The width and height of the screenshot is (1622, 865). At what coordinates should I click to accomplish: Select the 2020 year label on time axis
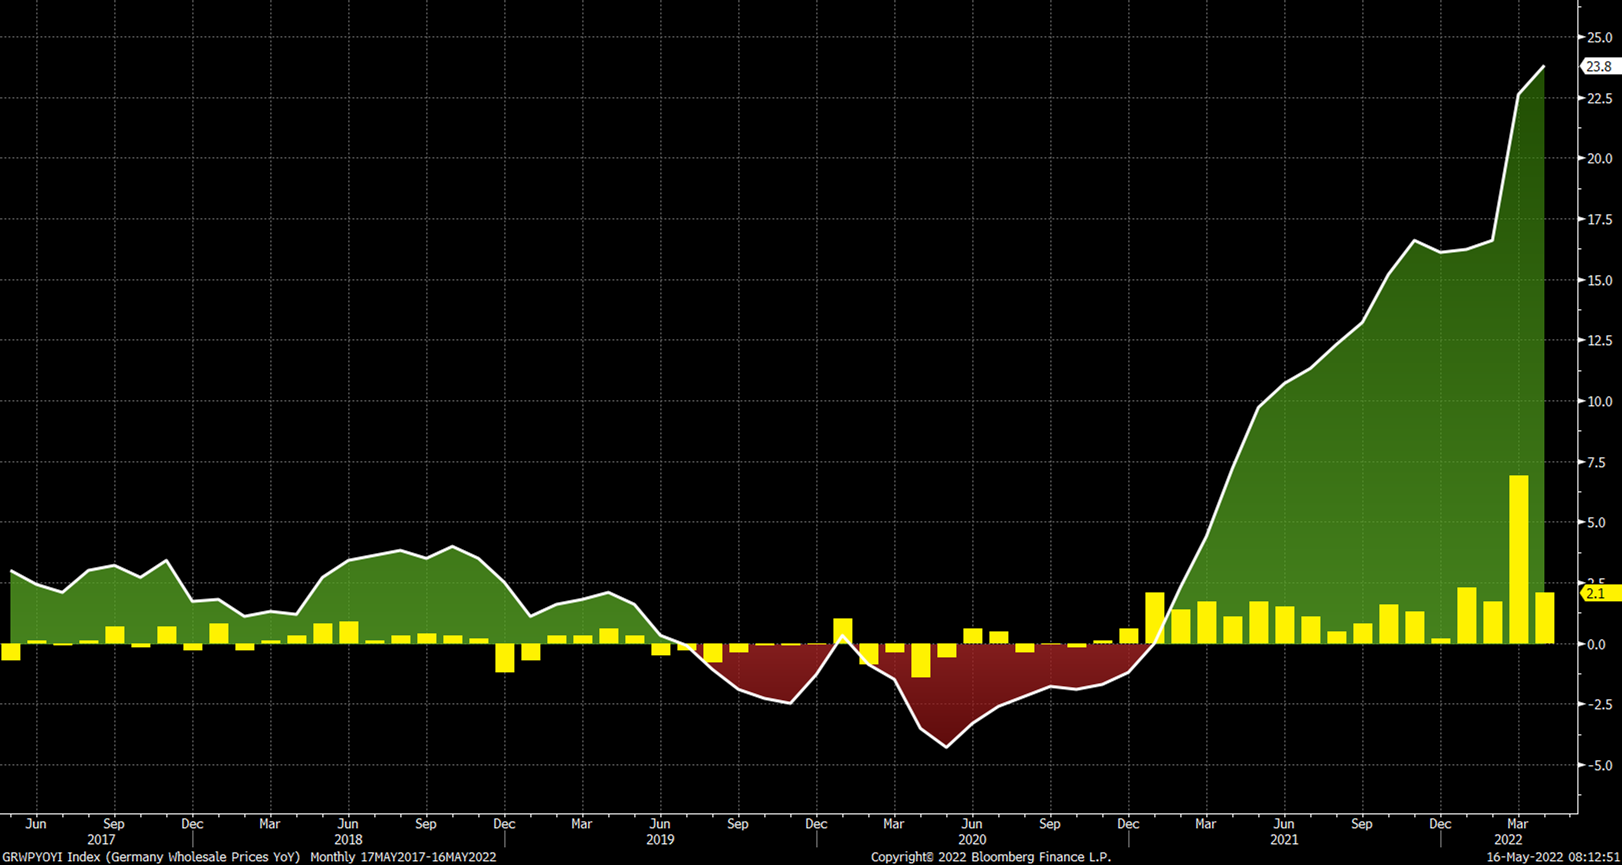click(972, 840)
